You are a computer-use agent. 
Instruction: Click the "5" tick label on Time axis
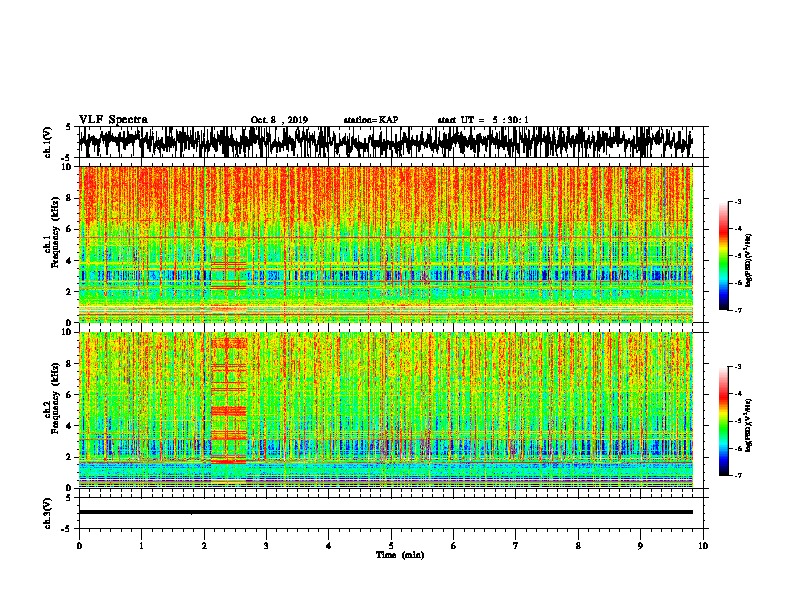[391, 546]
